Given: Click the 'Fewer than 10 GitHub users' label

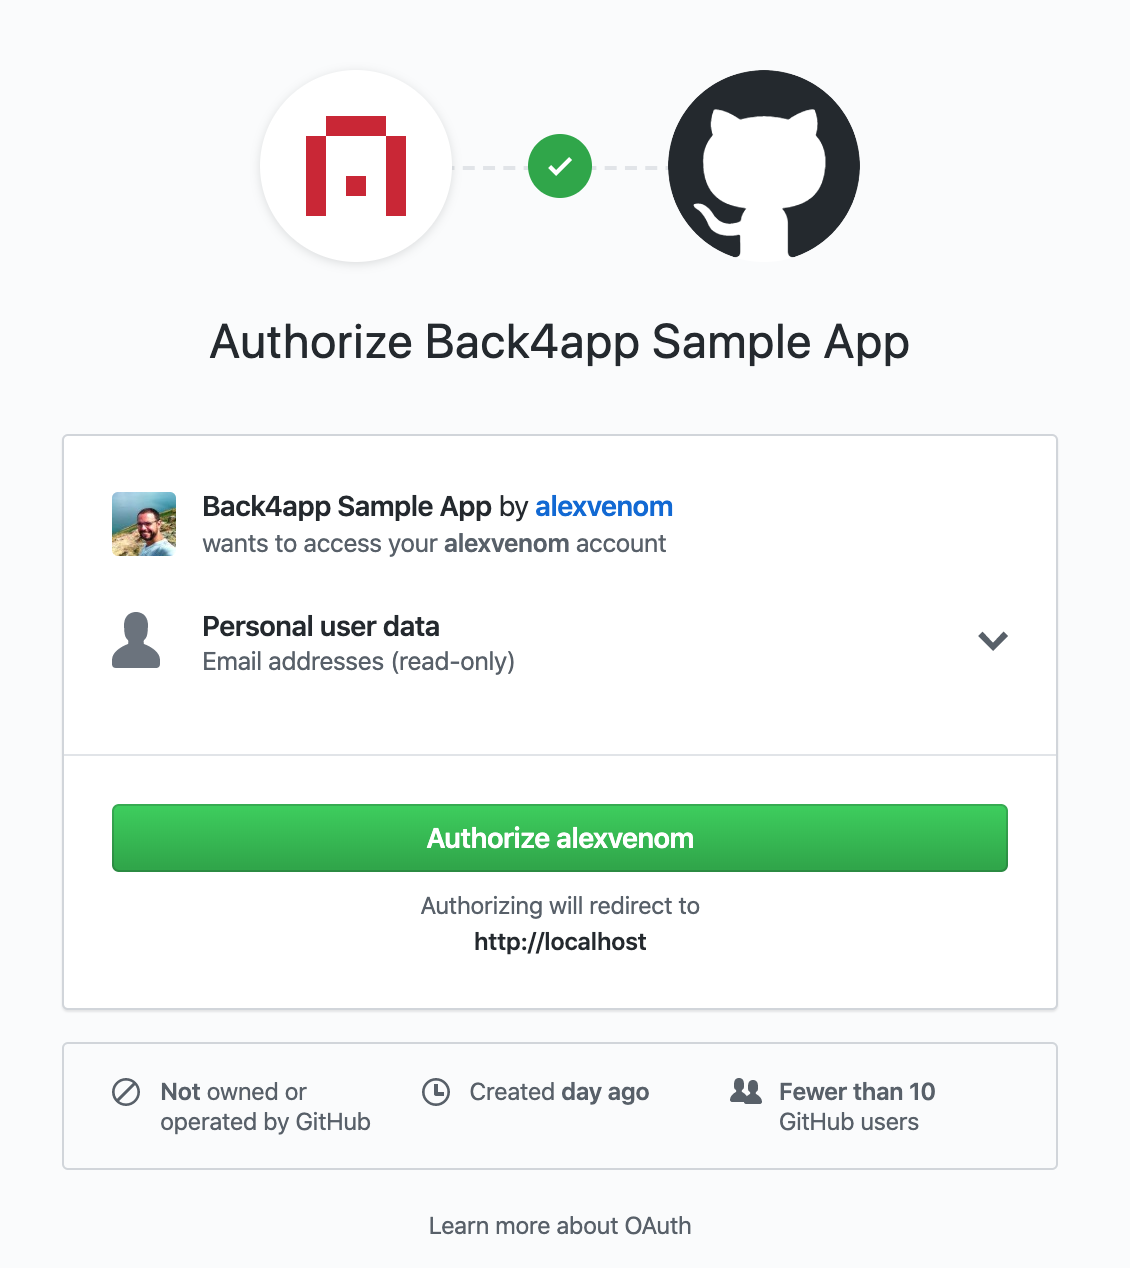Looking at the screenshot, I should click(856, 1106).
